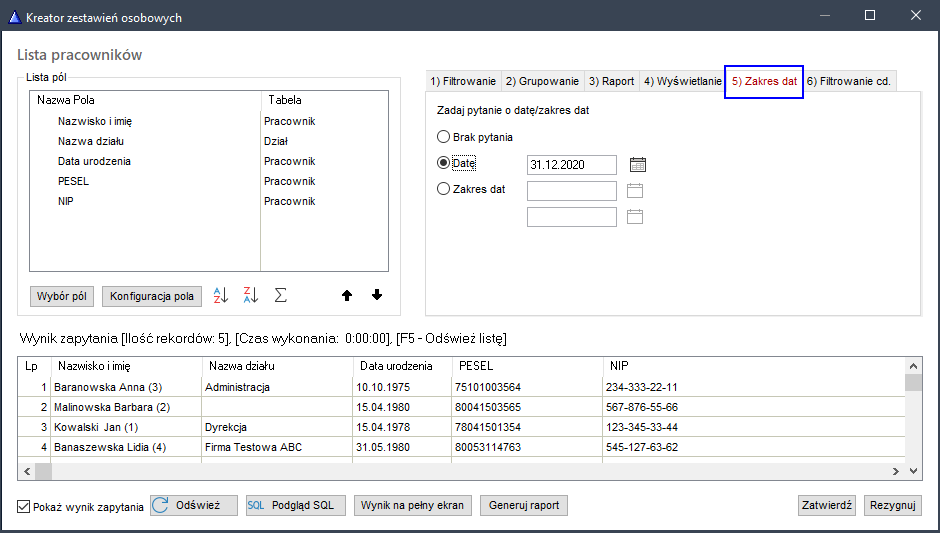
Task: Click the Wybór pól button
Action: point(62,297)
